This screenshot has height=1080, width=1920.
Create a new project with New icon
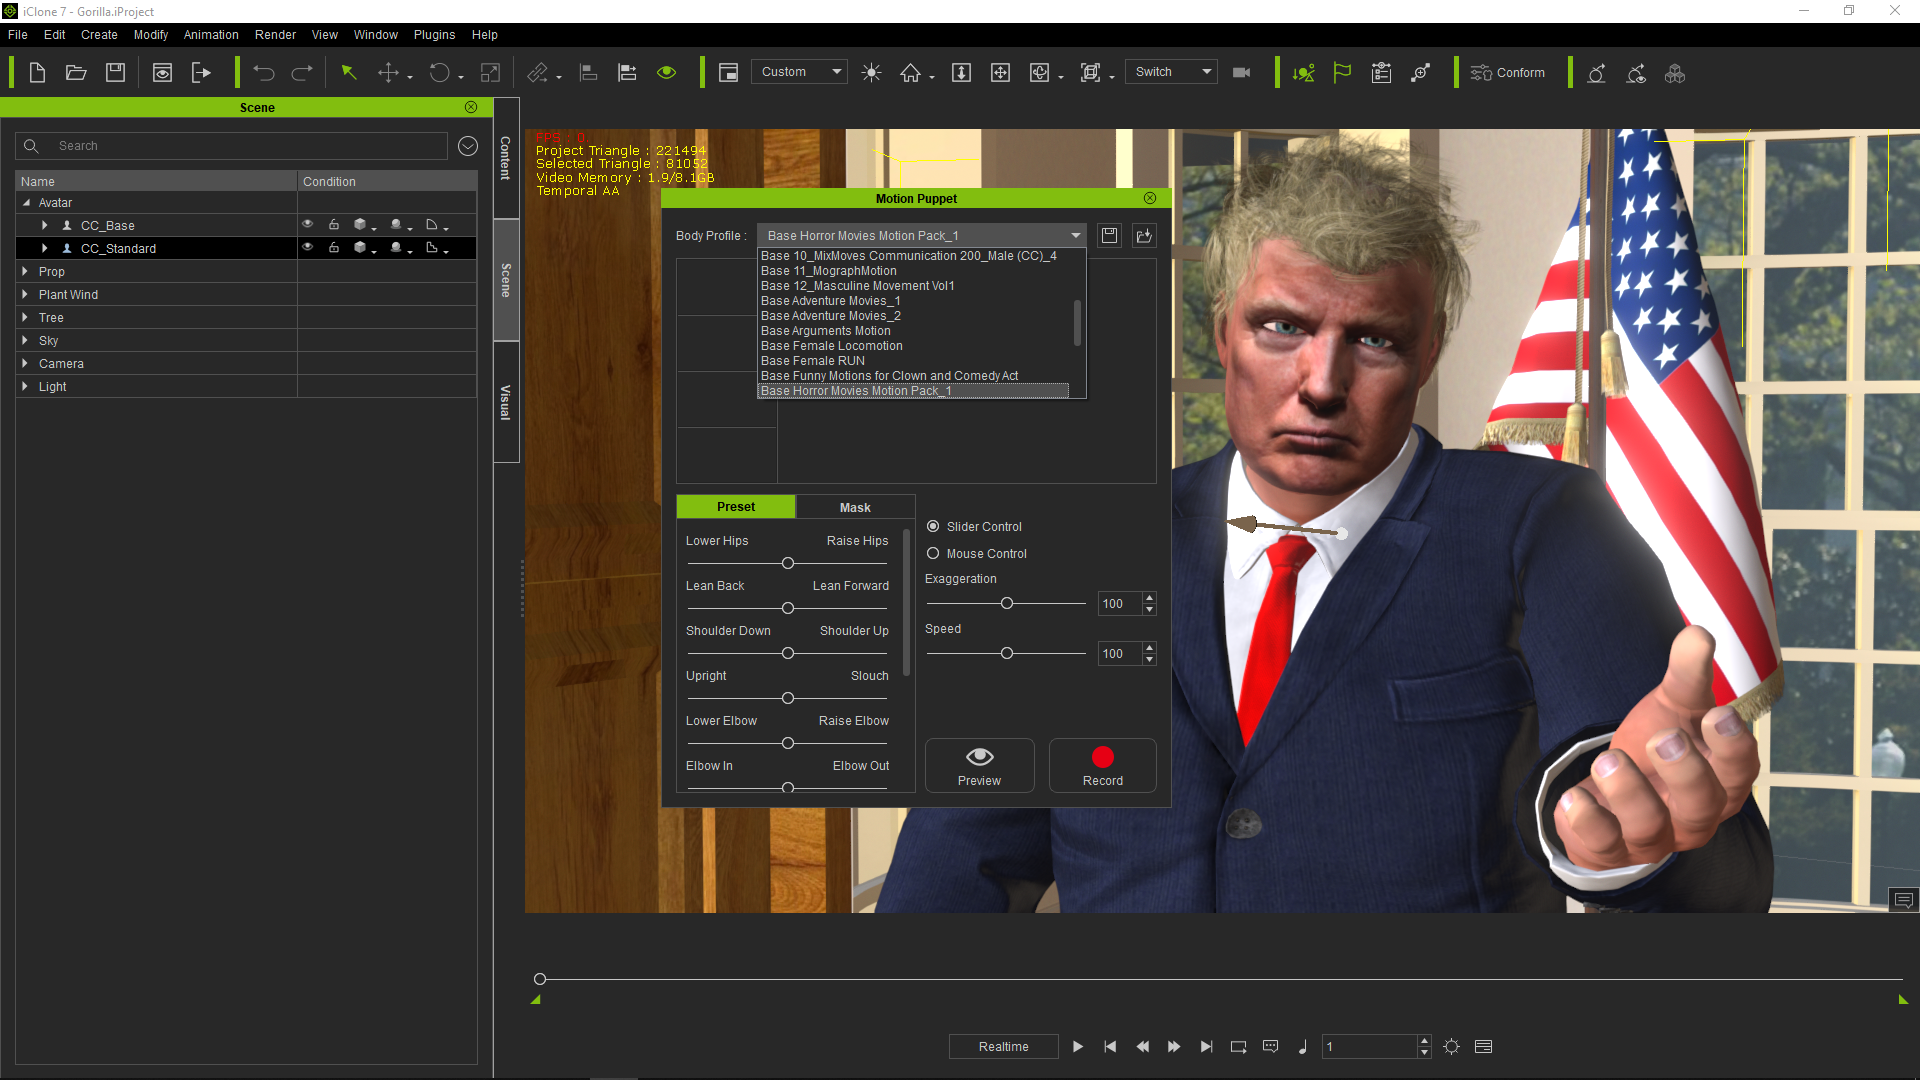coord(37,73)
